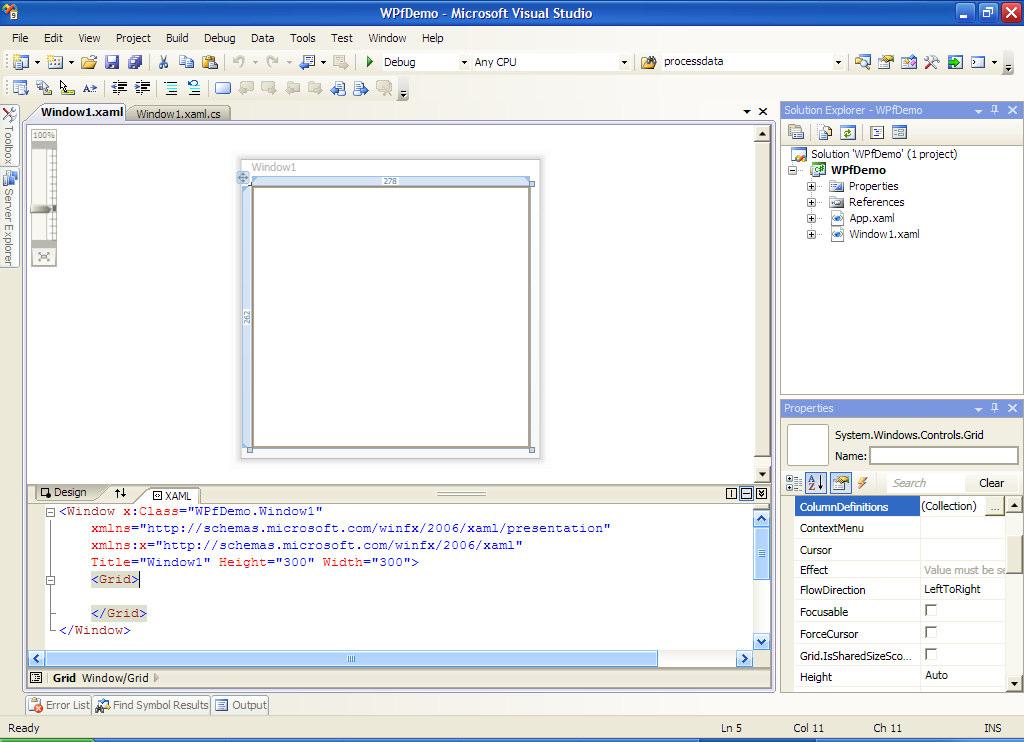Toggle the Grid.IsSharedSizeScope checkbox
The image size is (1024, 742).
point(931,654)
